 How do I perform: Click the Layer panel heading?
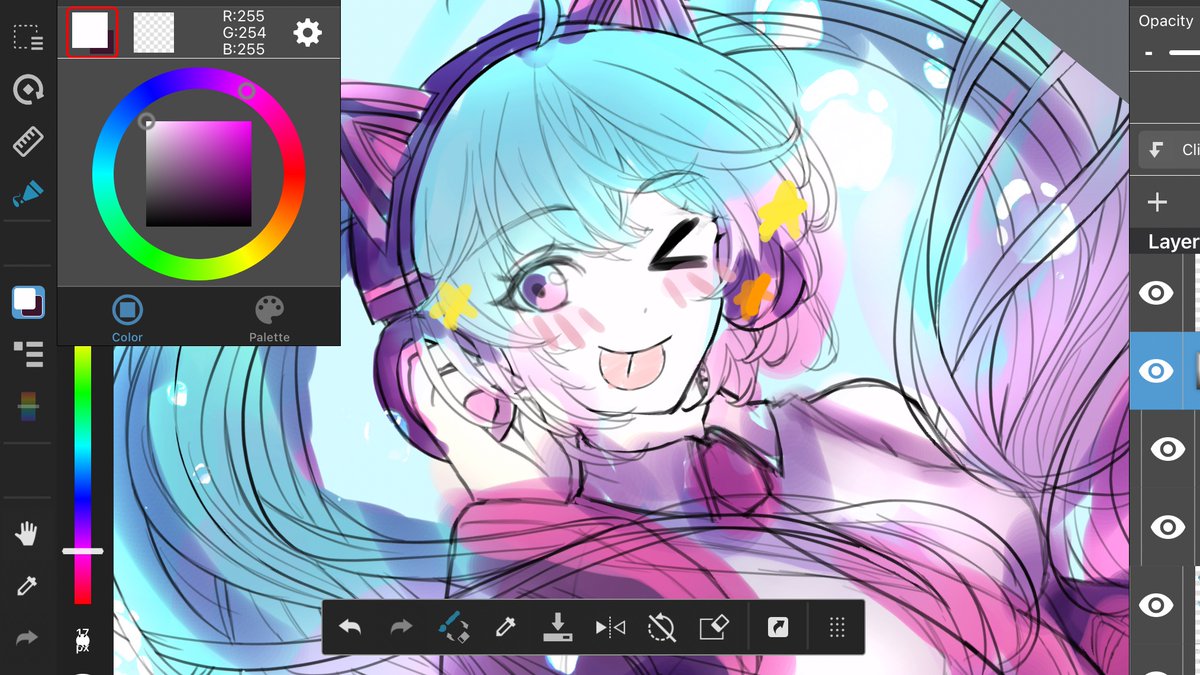1173,242
